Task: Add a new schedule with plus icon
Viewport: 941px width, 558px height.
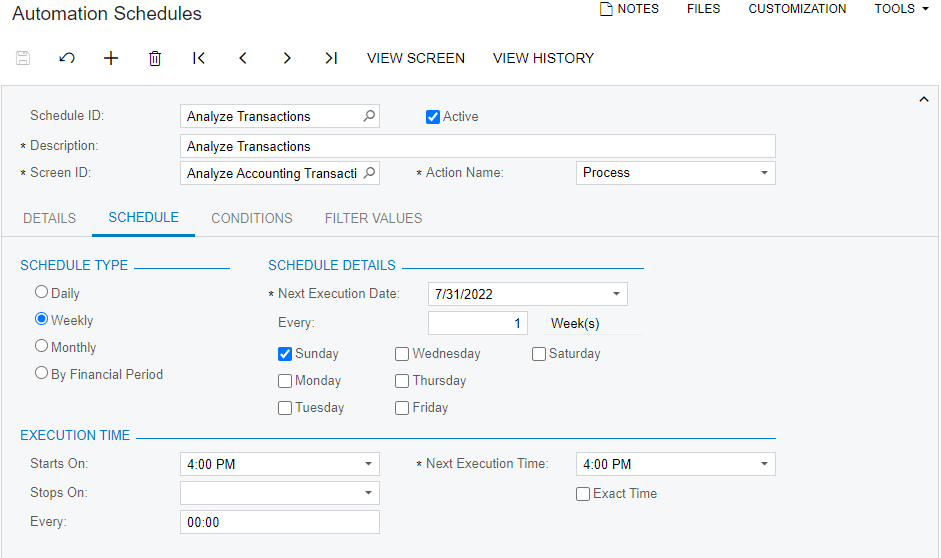Action: pyautogui.click(x=111, y=58)
